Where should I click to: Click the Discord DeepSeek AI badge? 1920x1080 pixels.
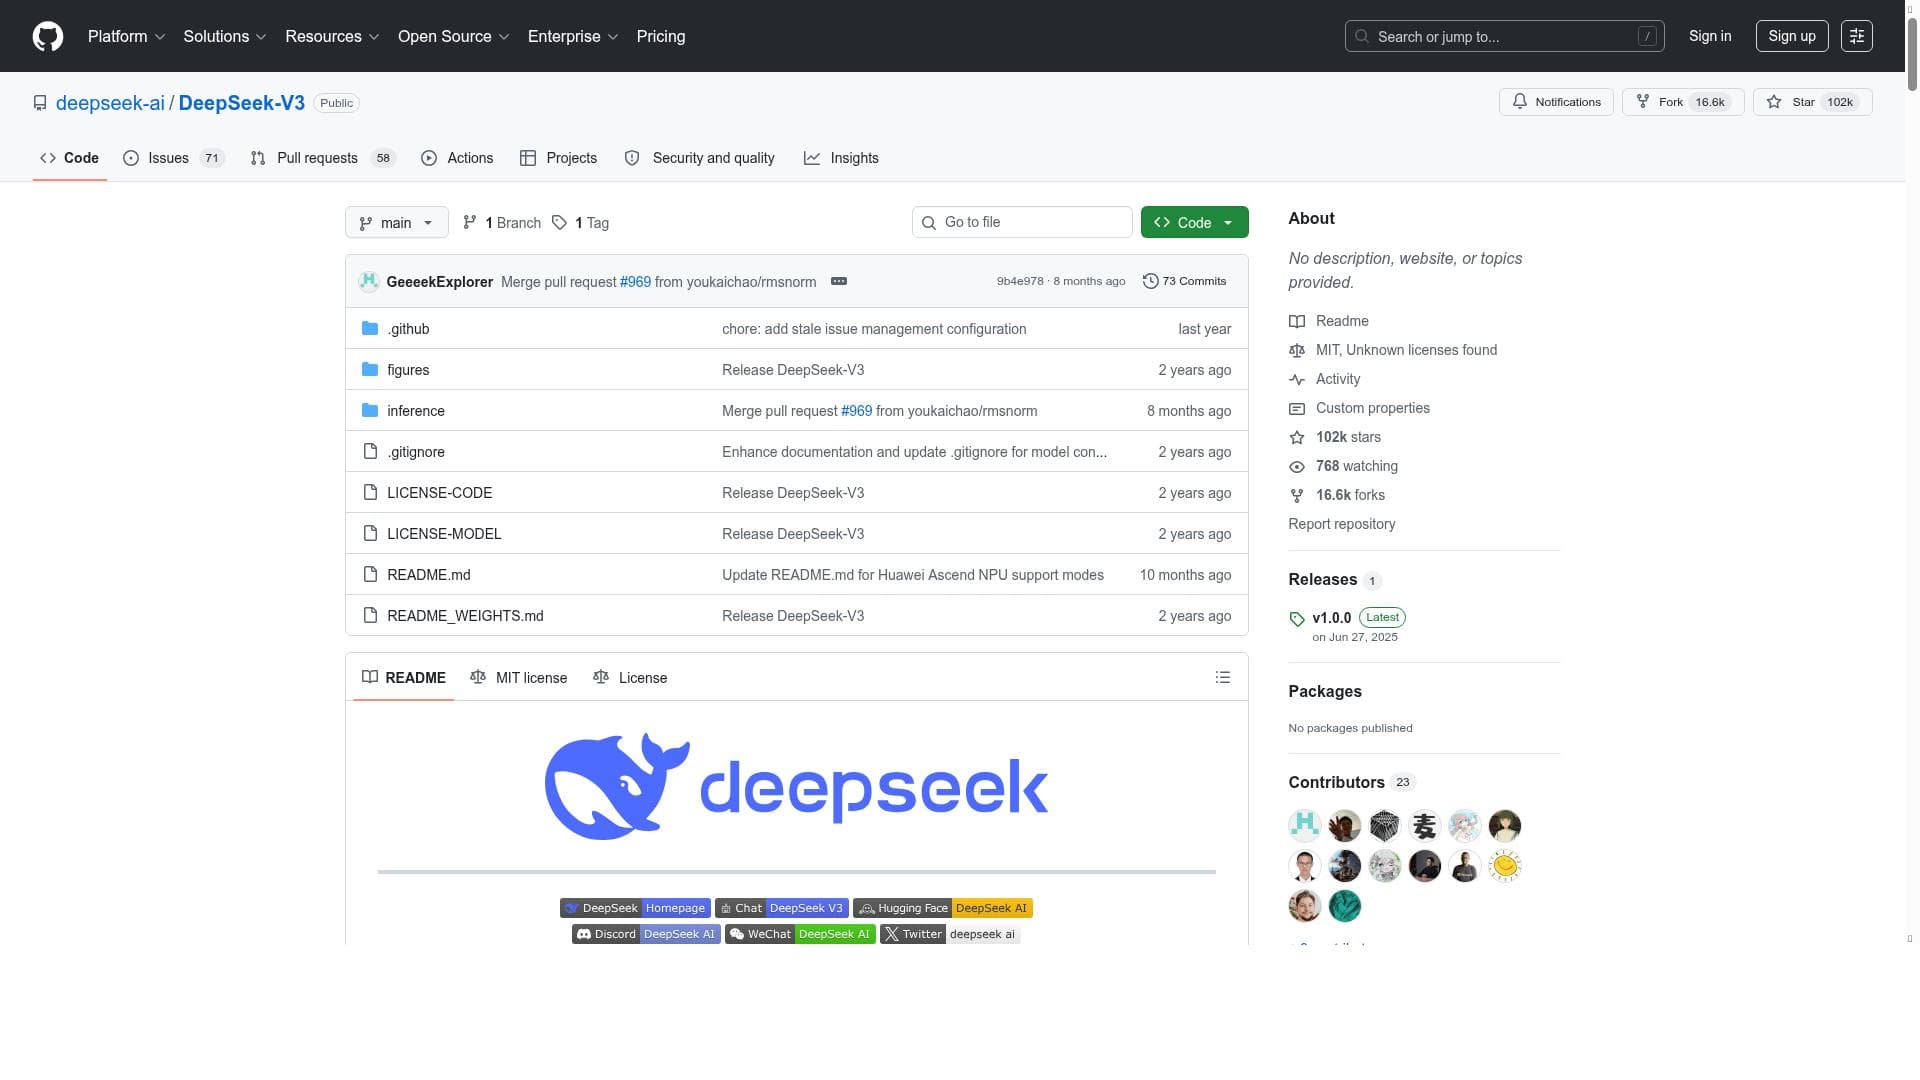click(x=646, y=934)
